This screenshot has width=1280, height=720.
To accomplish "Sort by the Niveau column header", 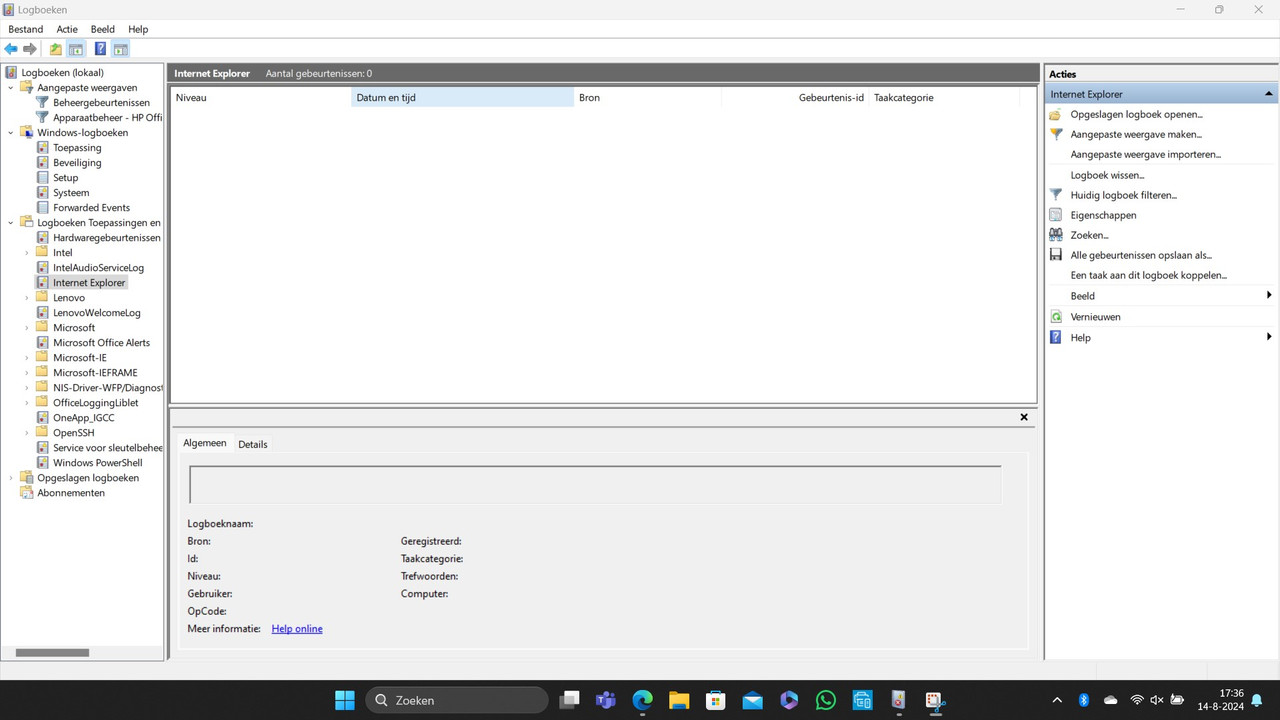I will click(x=261, y=97).
